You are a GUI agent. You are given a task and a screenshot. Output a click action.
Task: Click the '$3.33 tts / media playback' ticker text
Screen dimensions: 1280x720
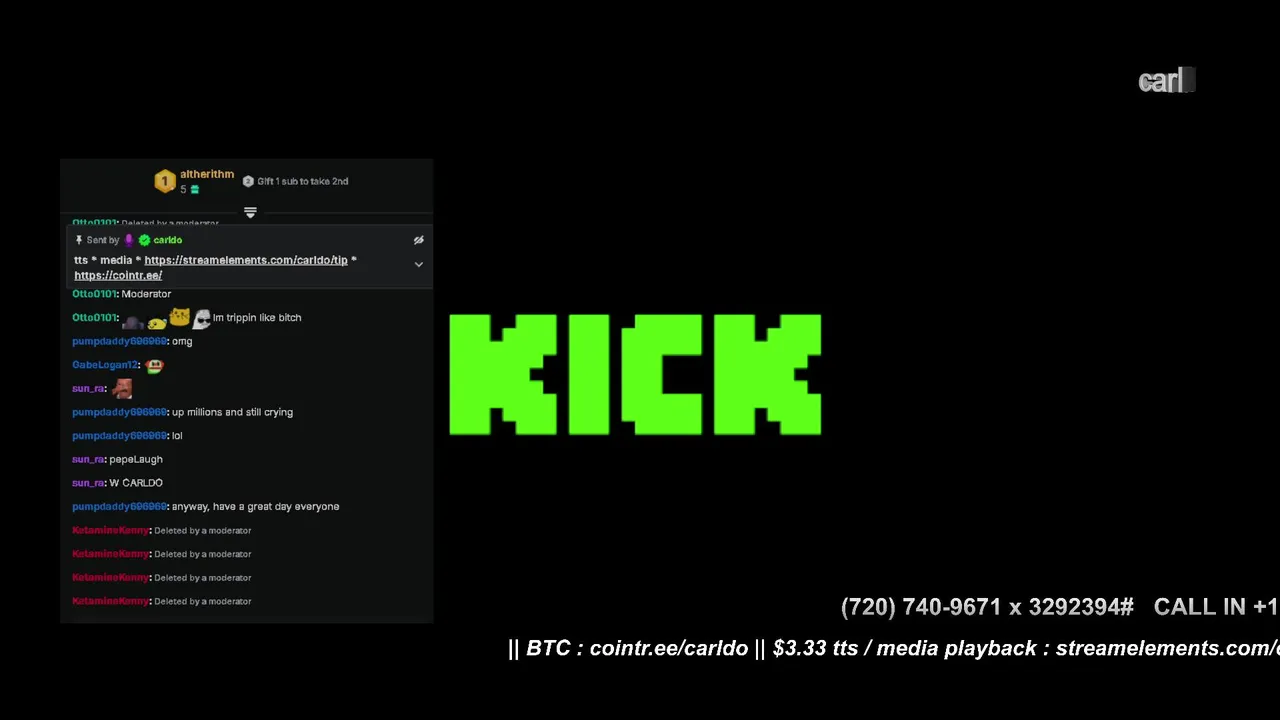click(904, 648)
